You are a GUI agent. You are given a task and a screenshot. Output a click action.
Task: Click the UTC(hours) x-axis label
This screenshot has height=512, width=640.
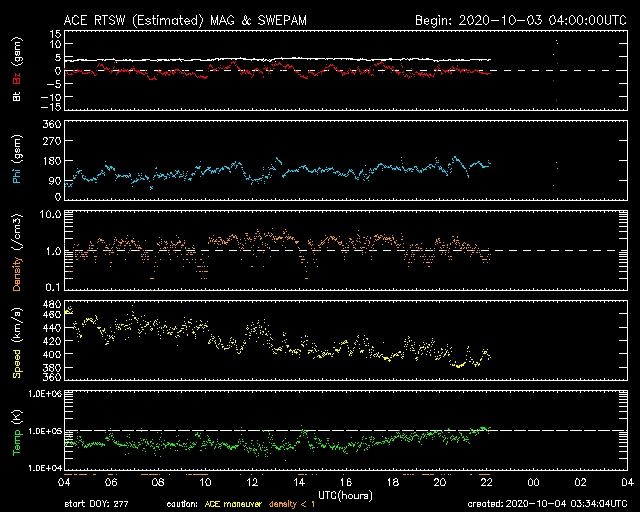(345, 494)
